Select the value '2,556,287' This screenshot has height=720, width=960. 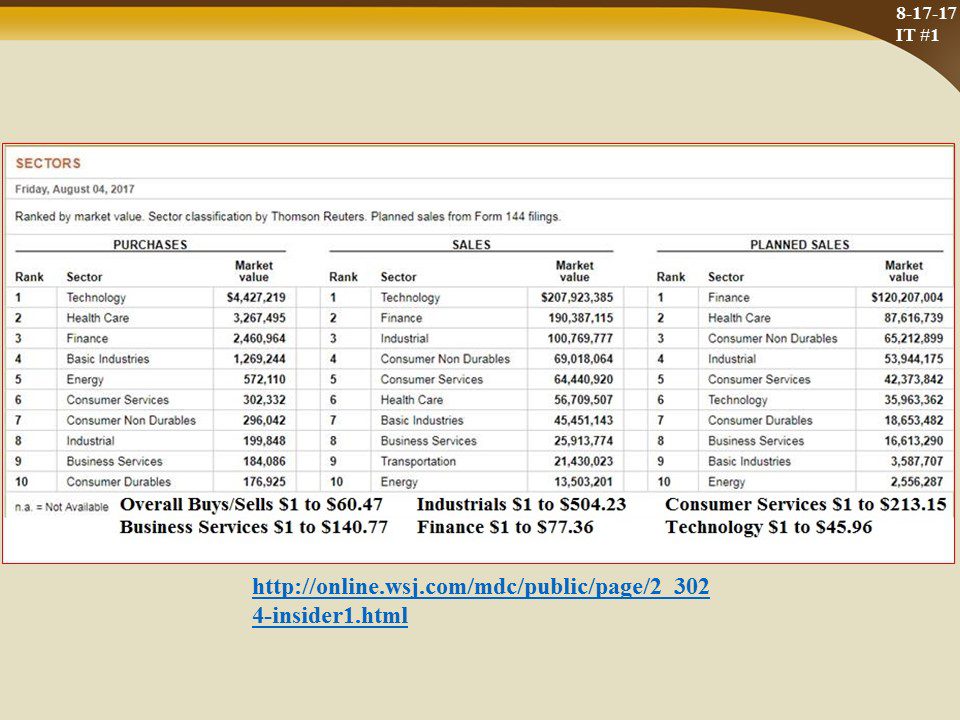coord(917,482)
